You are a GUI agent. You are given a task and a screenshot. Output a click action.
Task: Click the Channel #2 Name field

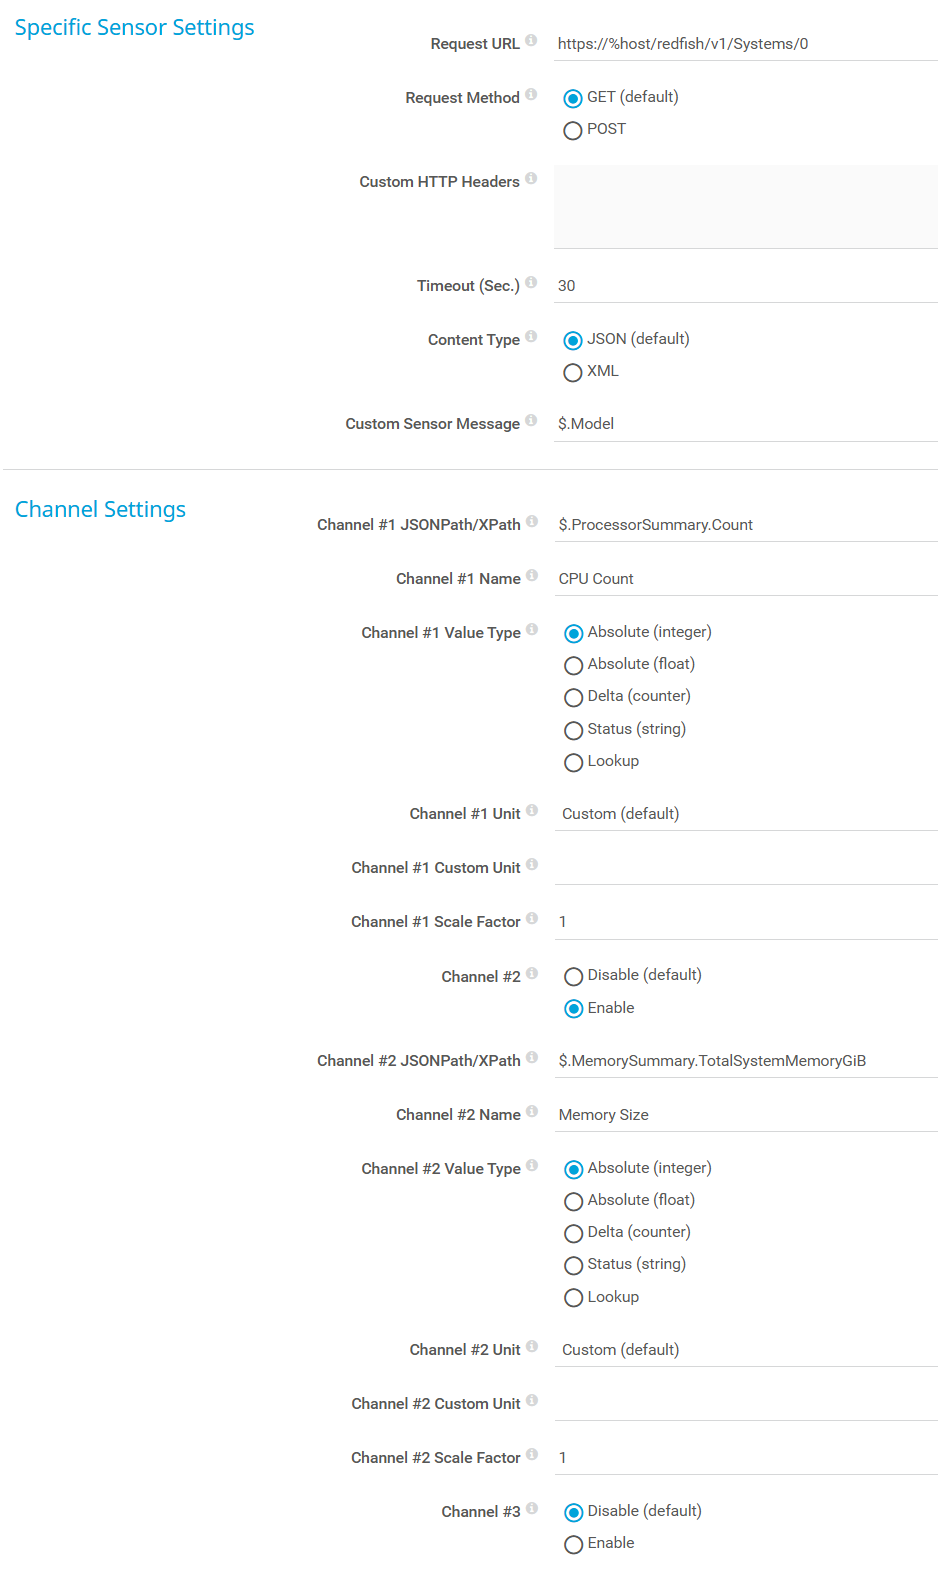[746, 1115]
